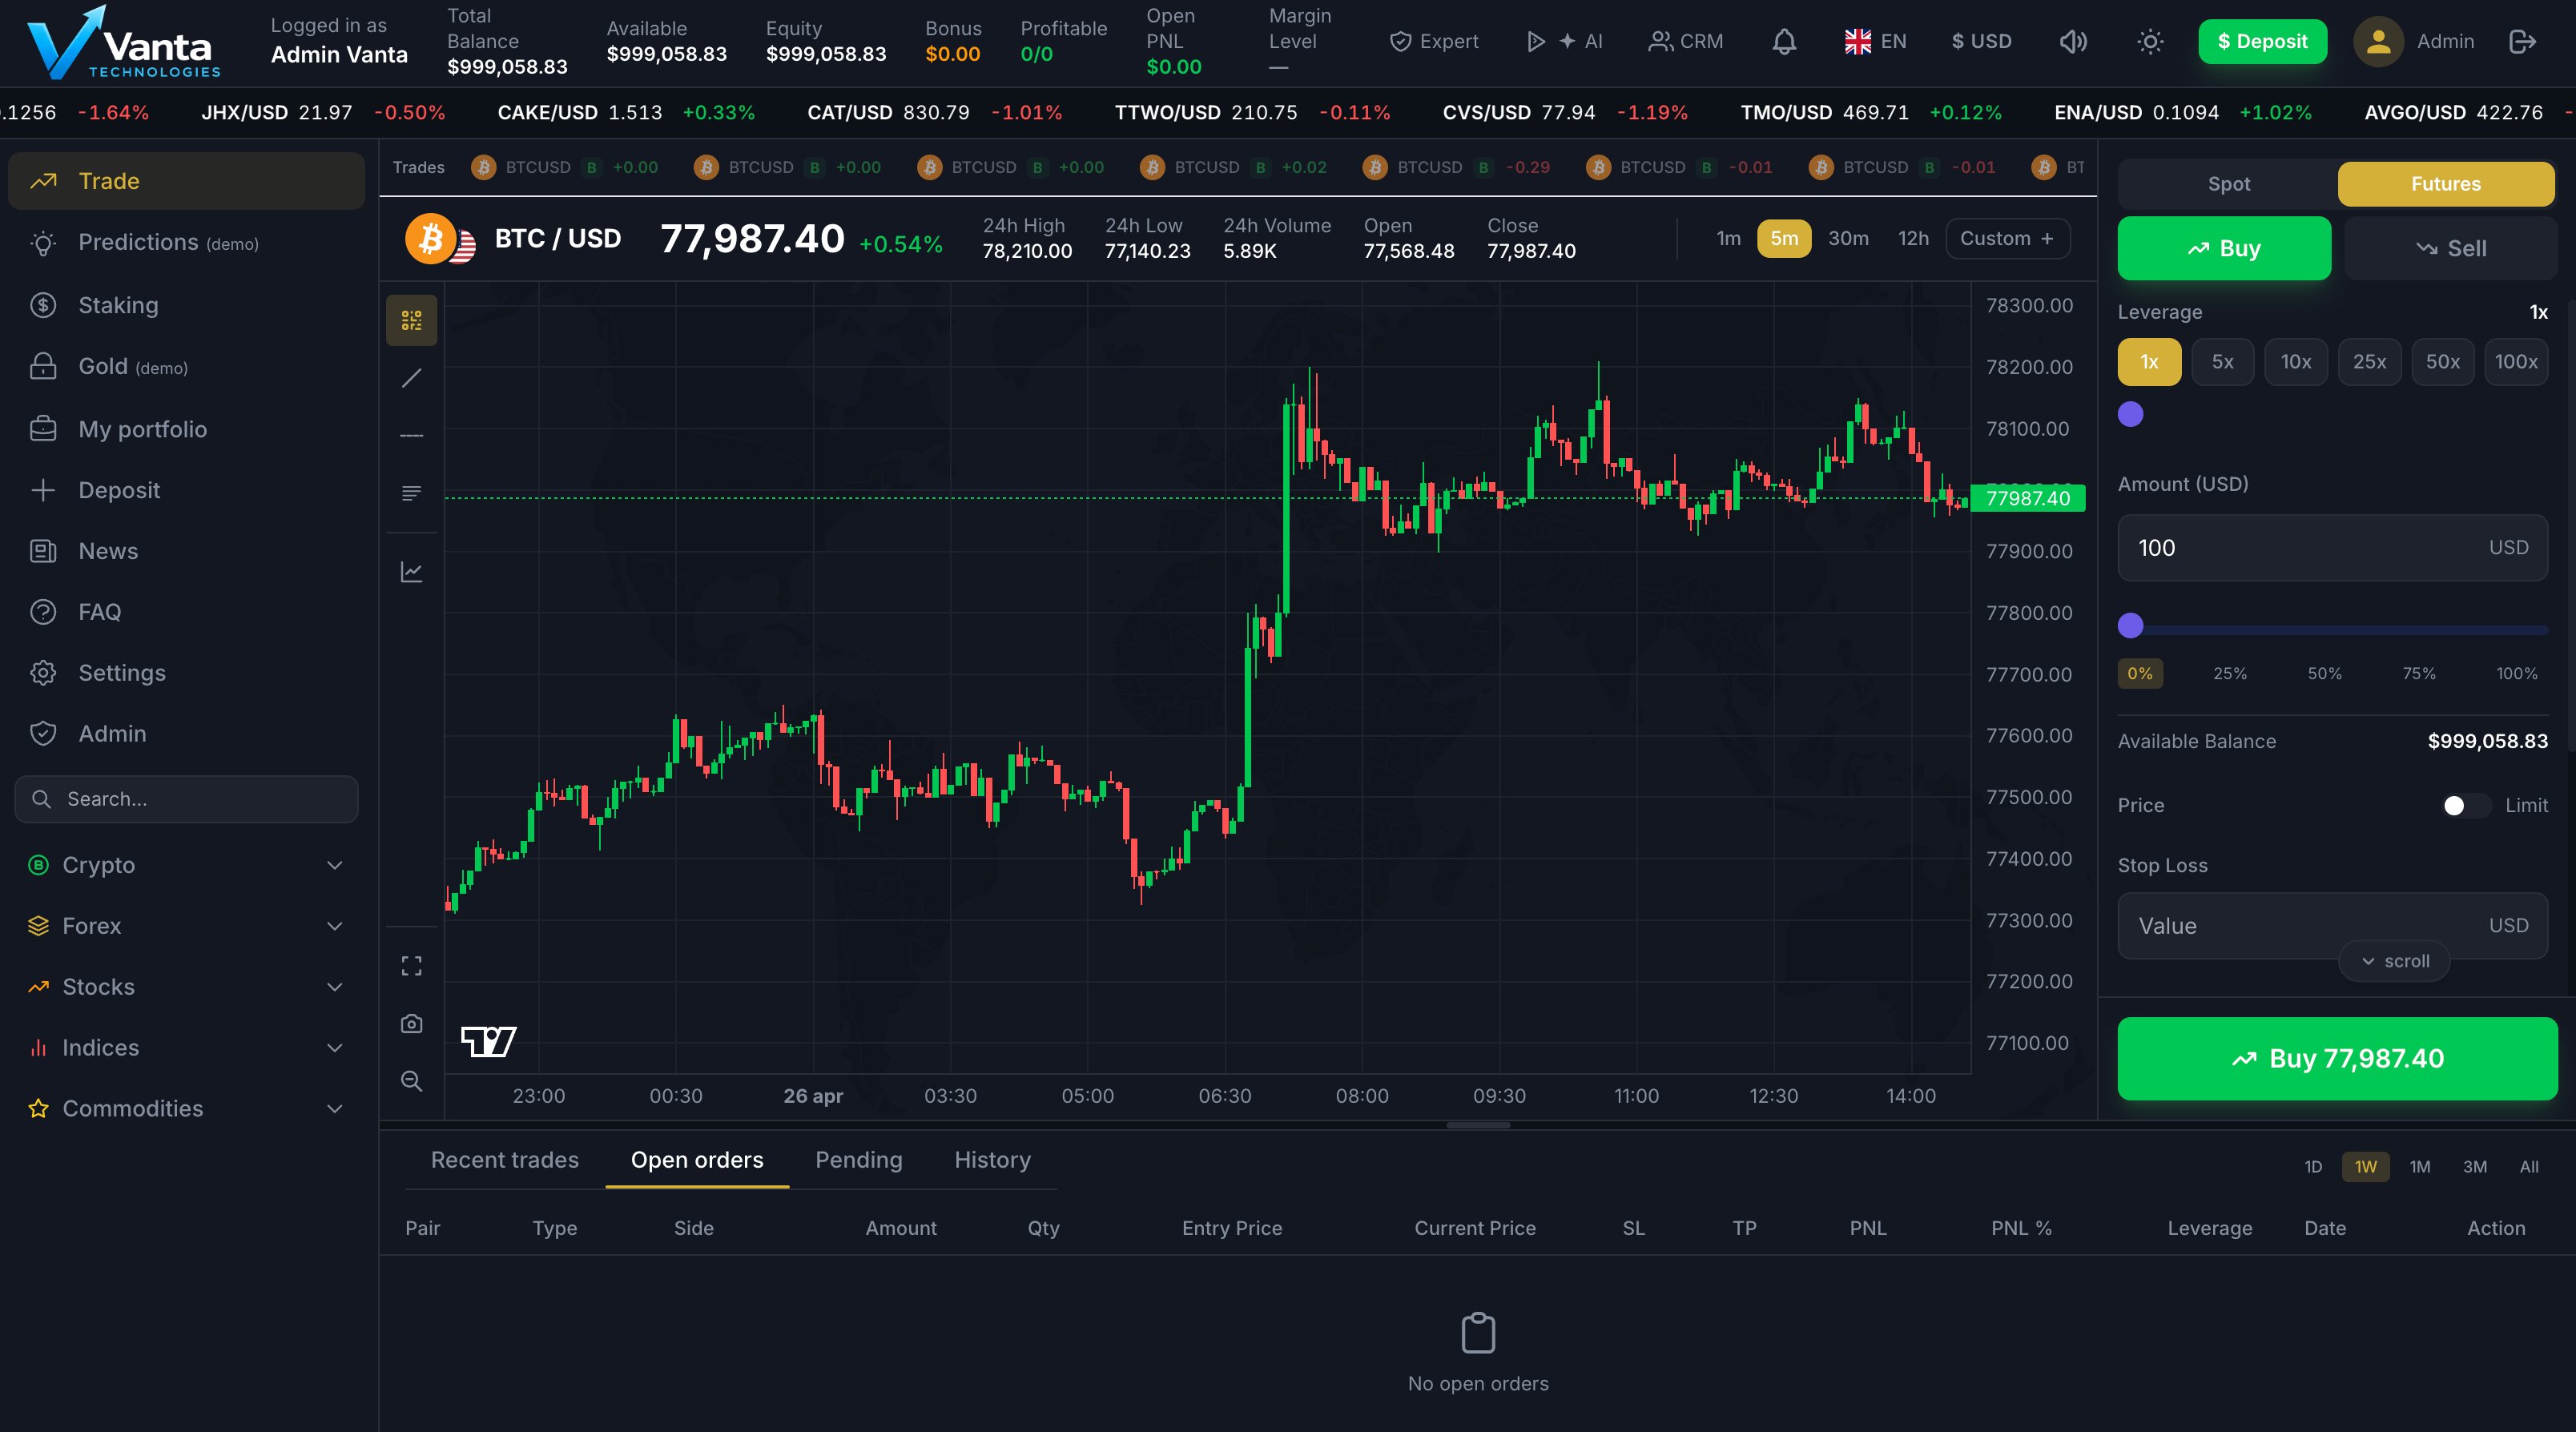Enter fullscreen chart mode
The image size is (2576, 1432).
click(x=411, y=966)
